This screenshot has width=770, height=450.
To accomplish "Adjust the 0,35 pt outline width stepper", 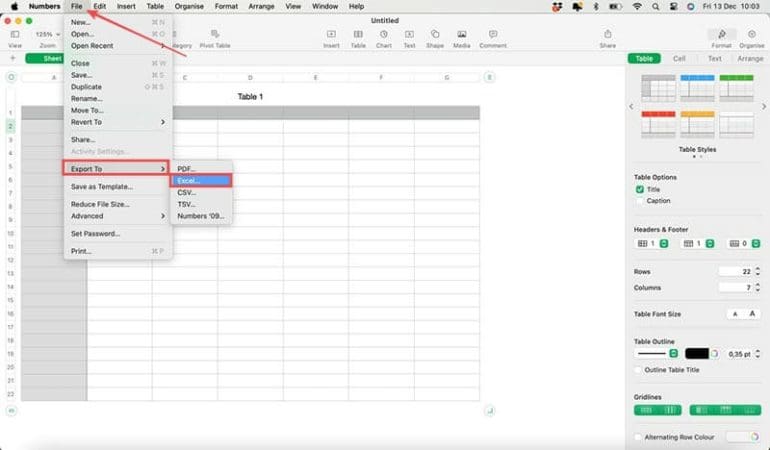I will 757,354.
